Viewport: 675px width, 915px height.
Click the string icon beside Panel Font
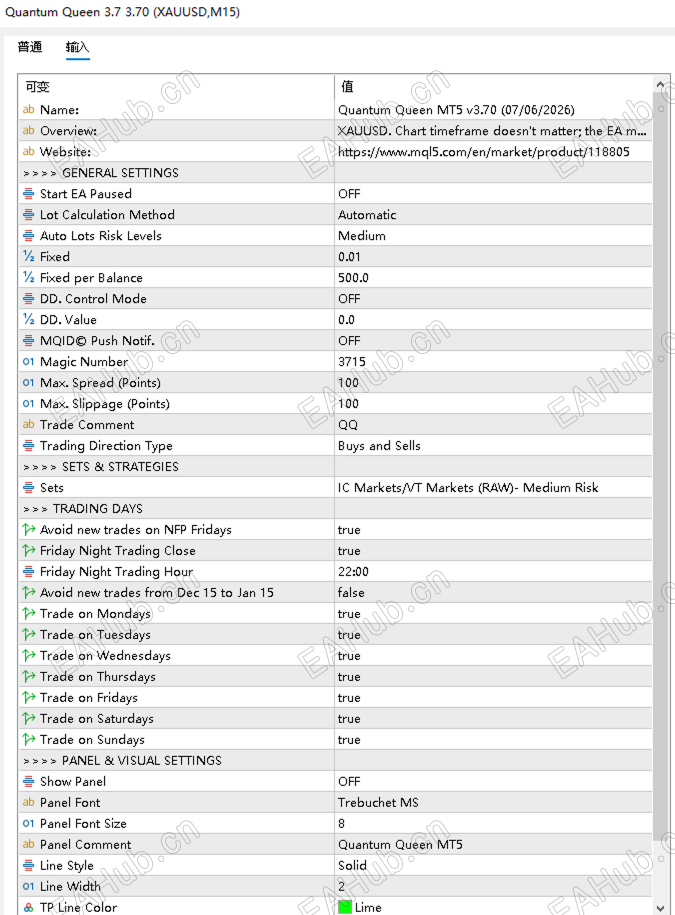tap(28, 802)
